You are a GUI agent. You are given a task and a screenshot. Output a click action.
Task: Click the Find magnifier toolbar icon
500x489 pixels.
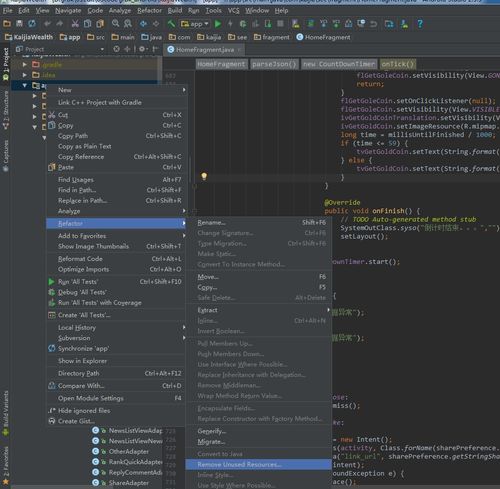point(115,24)
